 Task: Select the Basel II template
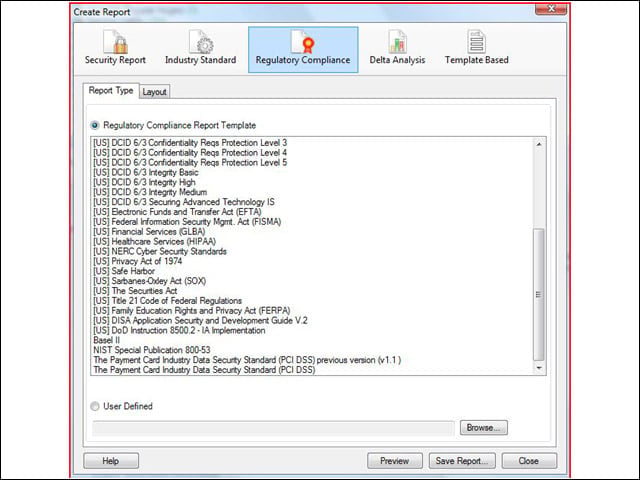[107, 340]
